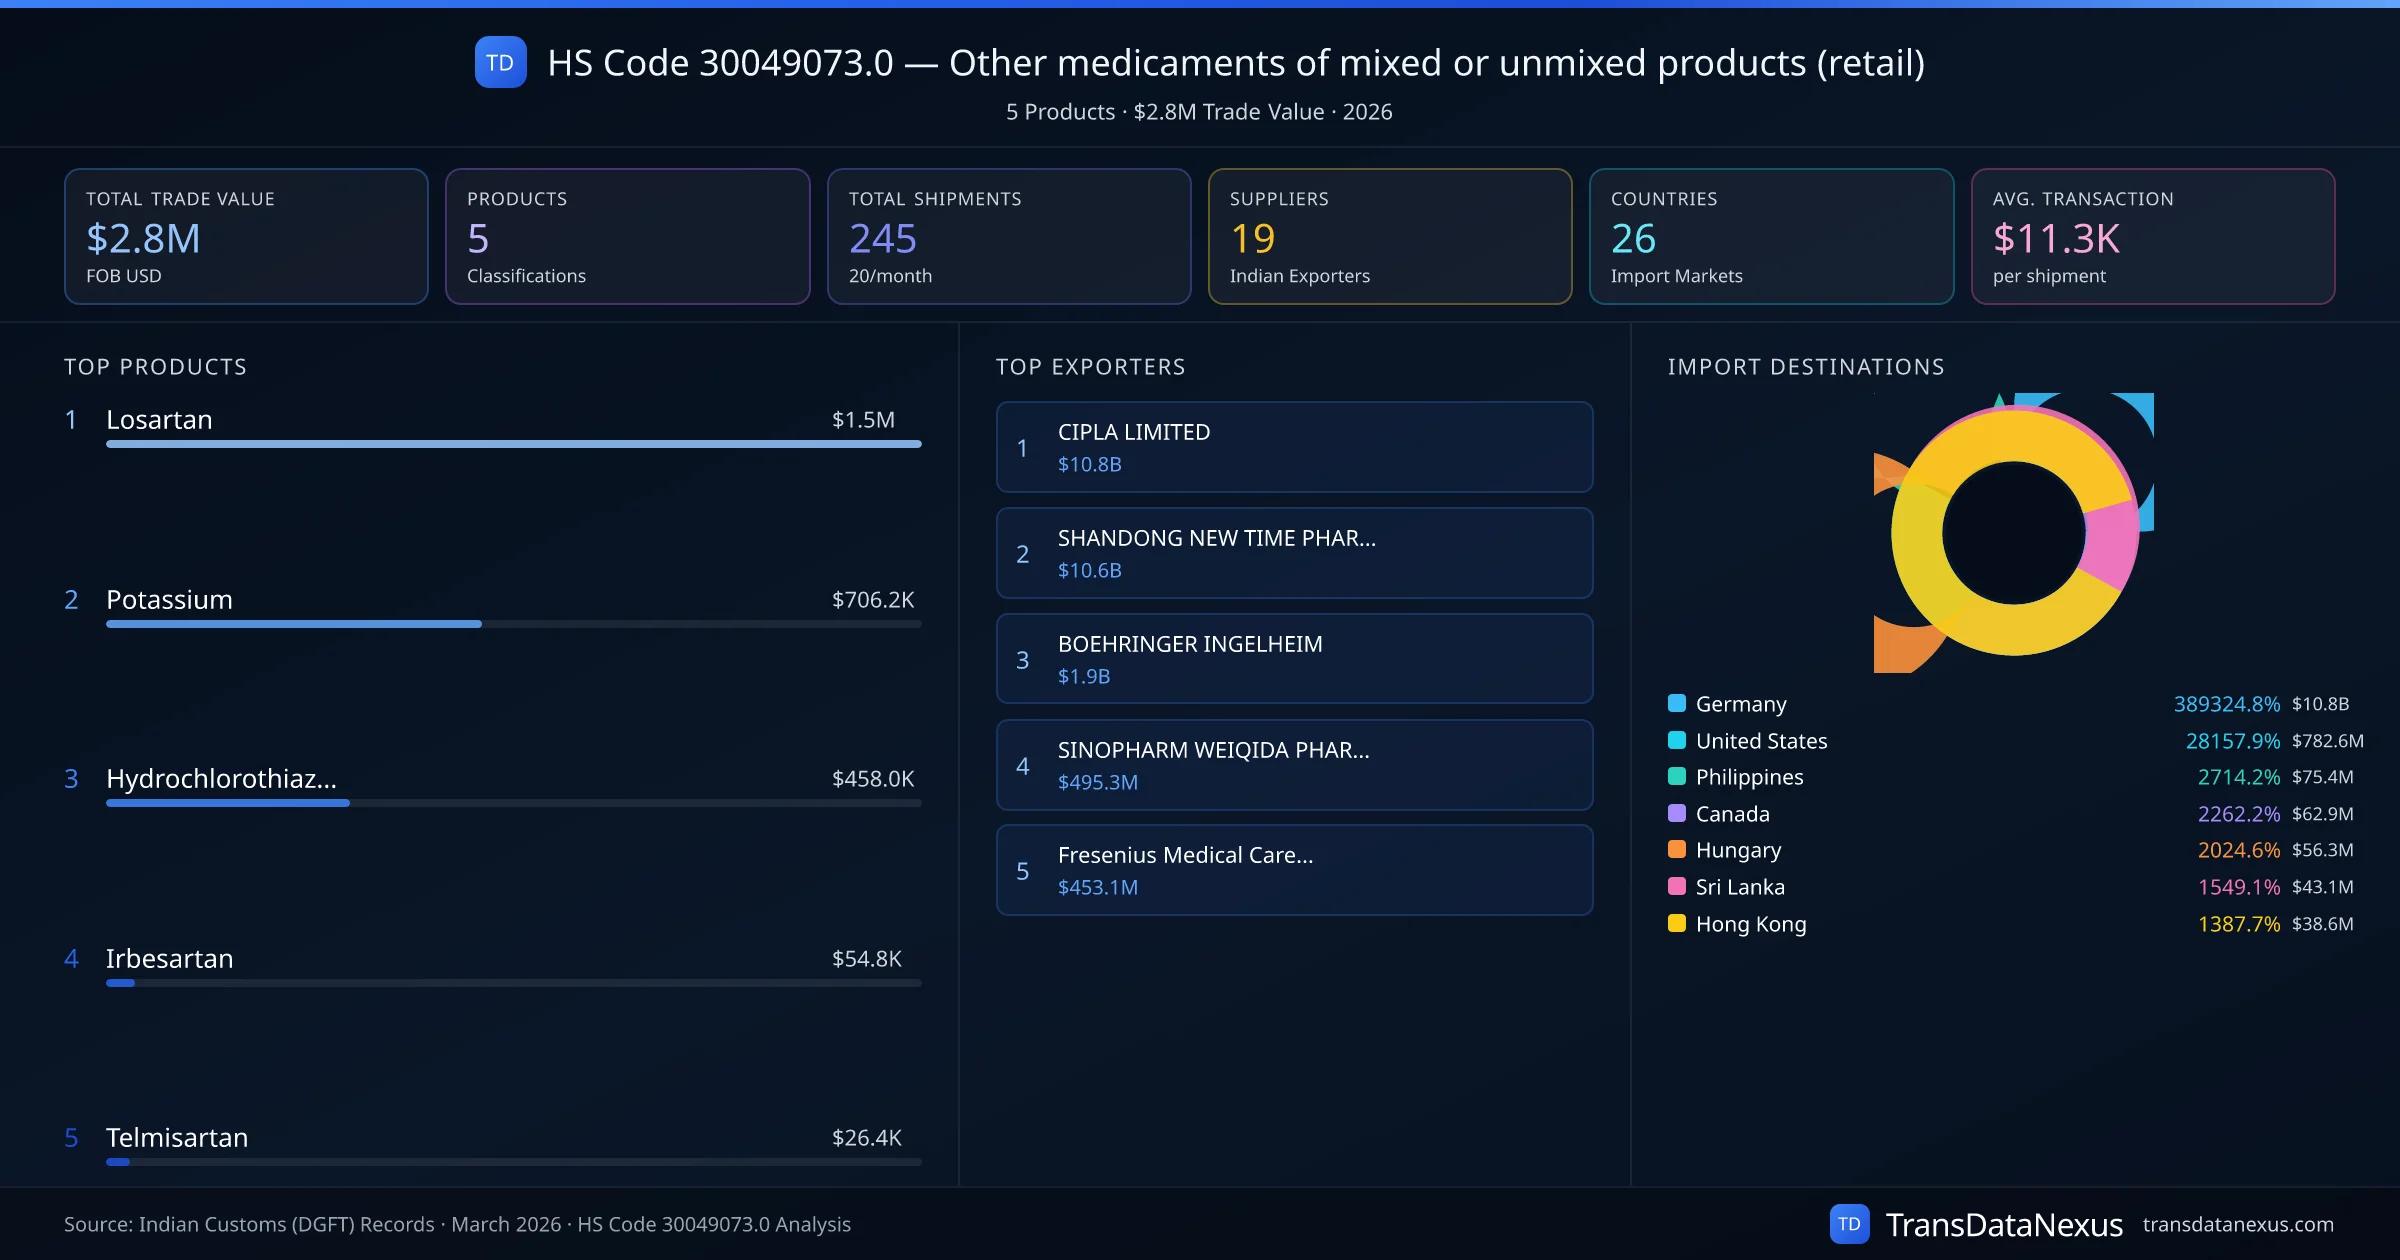Select the BOEHRINGER INGELHEIM exporter card
2400x1260 pixels.
(1294, 659)
